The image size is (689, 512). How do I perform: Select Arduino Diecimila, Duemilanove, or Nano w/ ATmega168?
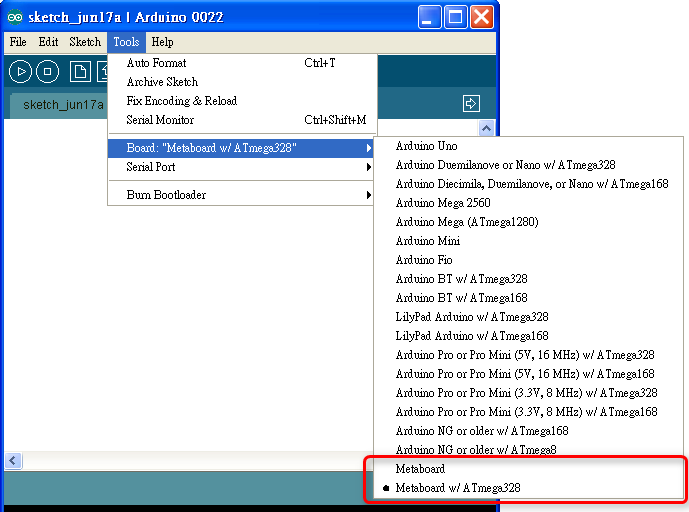[x=528, y=184]
